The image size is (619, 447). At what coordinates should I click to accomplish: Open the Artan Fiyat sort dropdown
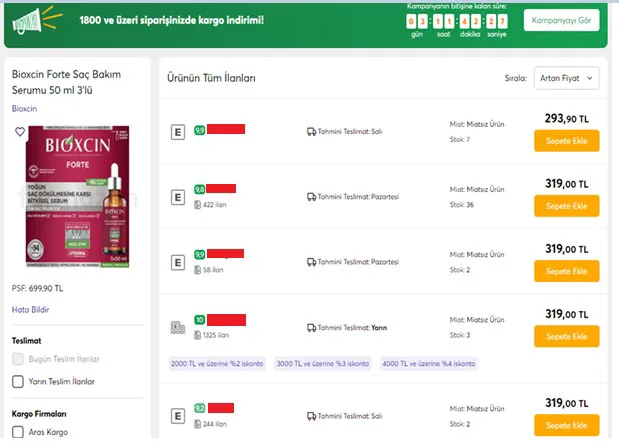coord(566,78)
